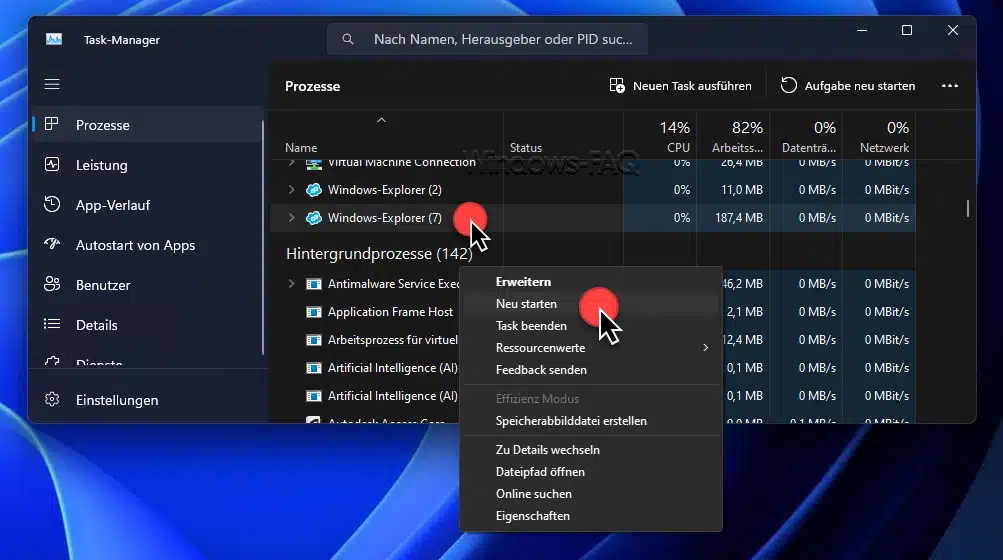Click the sidebar vertical scrollbar
1003x560 pixels.
tap(263, 237)
